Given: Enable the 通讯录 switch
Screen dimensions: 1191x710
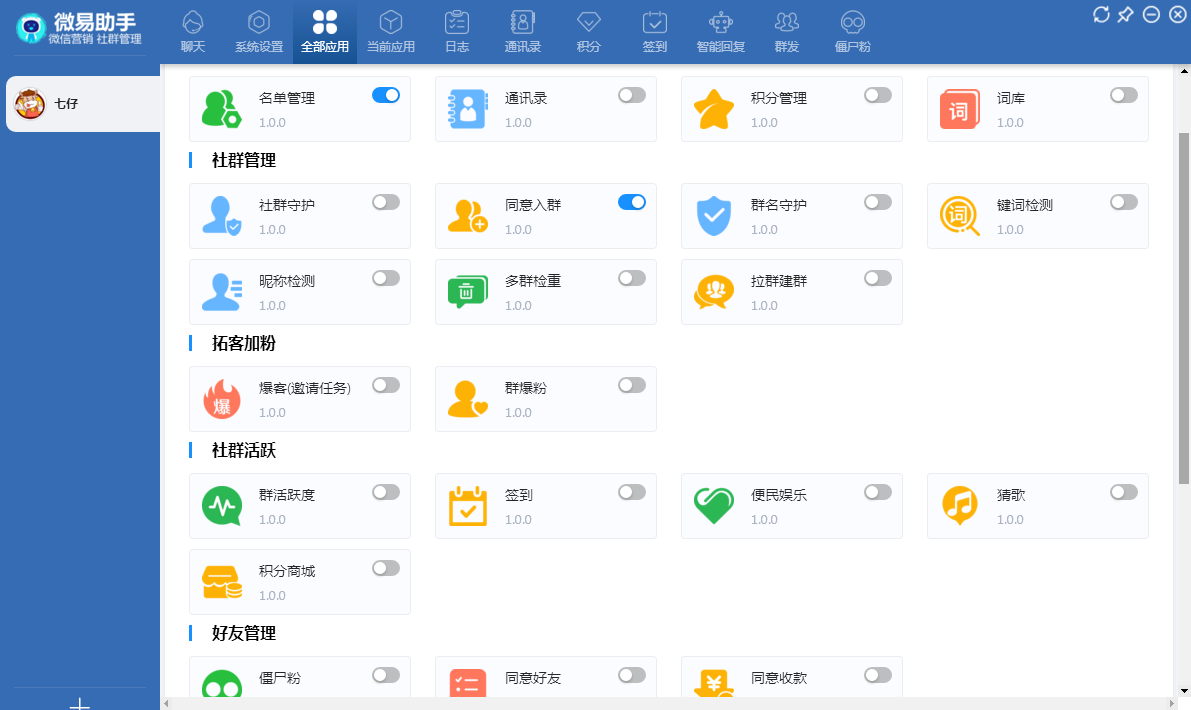Looking at the screenshot, I should point(632,95).
